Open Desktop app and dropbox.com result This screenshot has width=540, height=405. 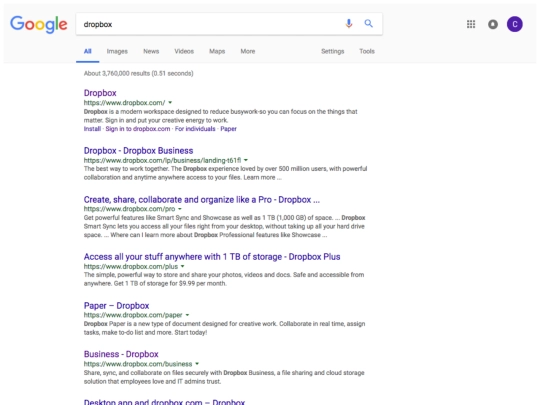(164, 402)
